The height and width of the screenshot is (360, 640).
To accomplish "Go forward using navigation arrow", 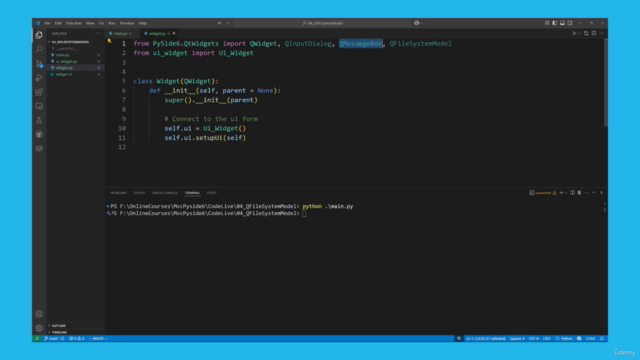I will click(228, 23).
